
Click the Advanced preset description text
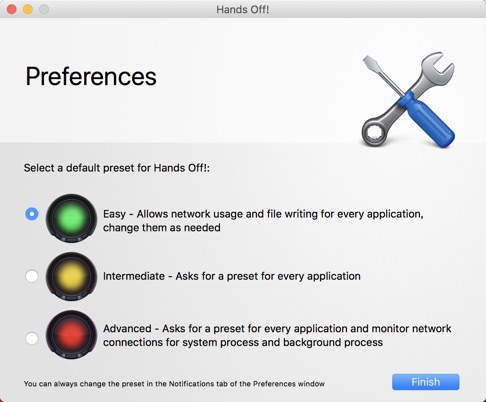(x=277, y=335)
